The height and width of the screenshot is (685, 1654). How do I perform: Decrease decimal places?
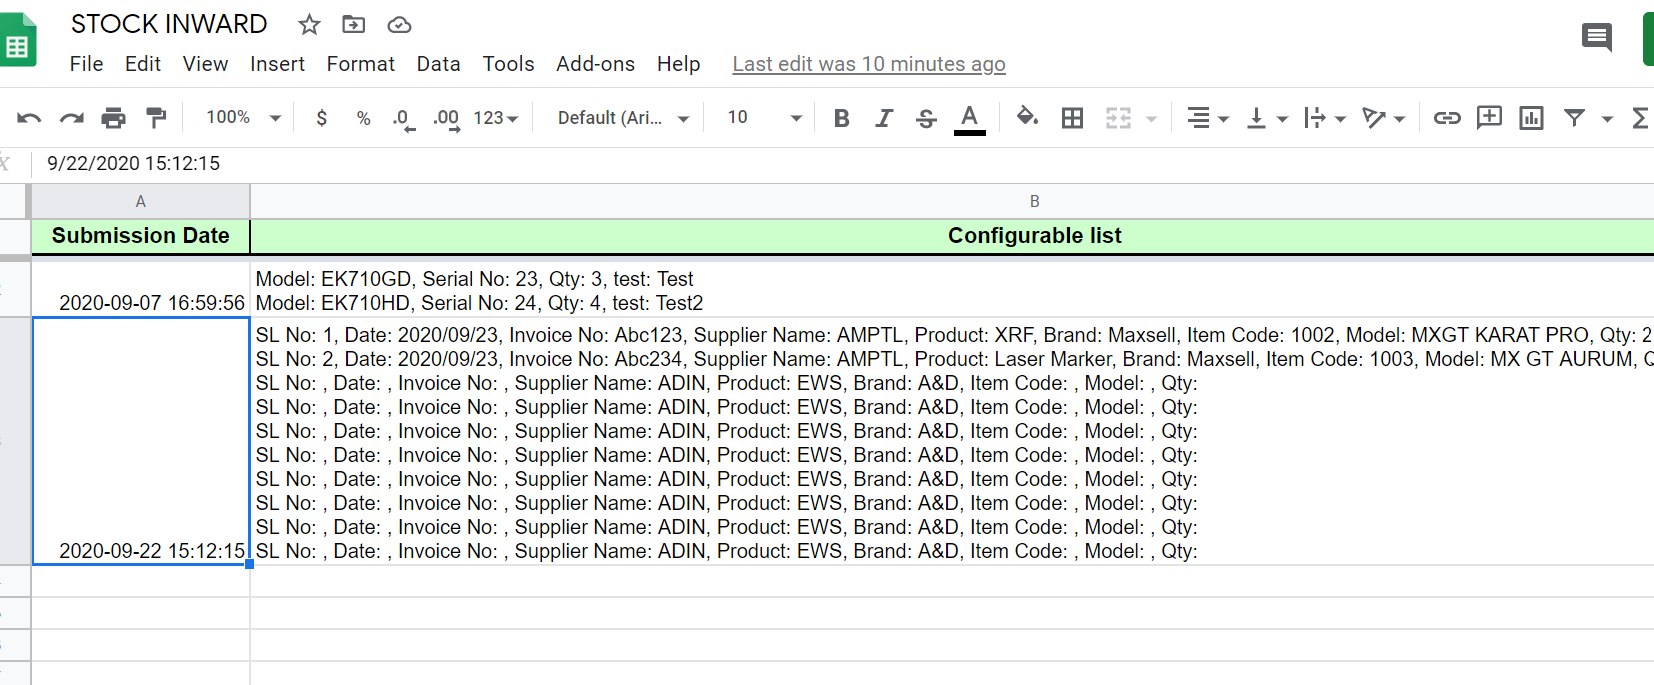(x=403, y=119)
